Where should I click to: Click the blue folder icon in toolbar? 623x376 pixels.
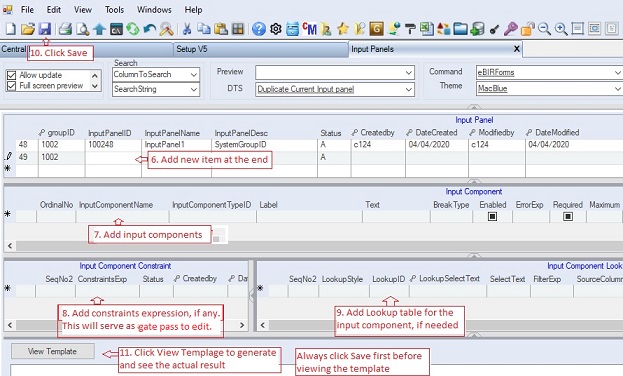tap(460, 29)
